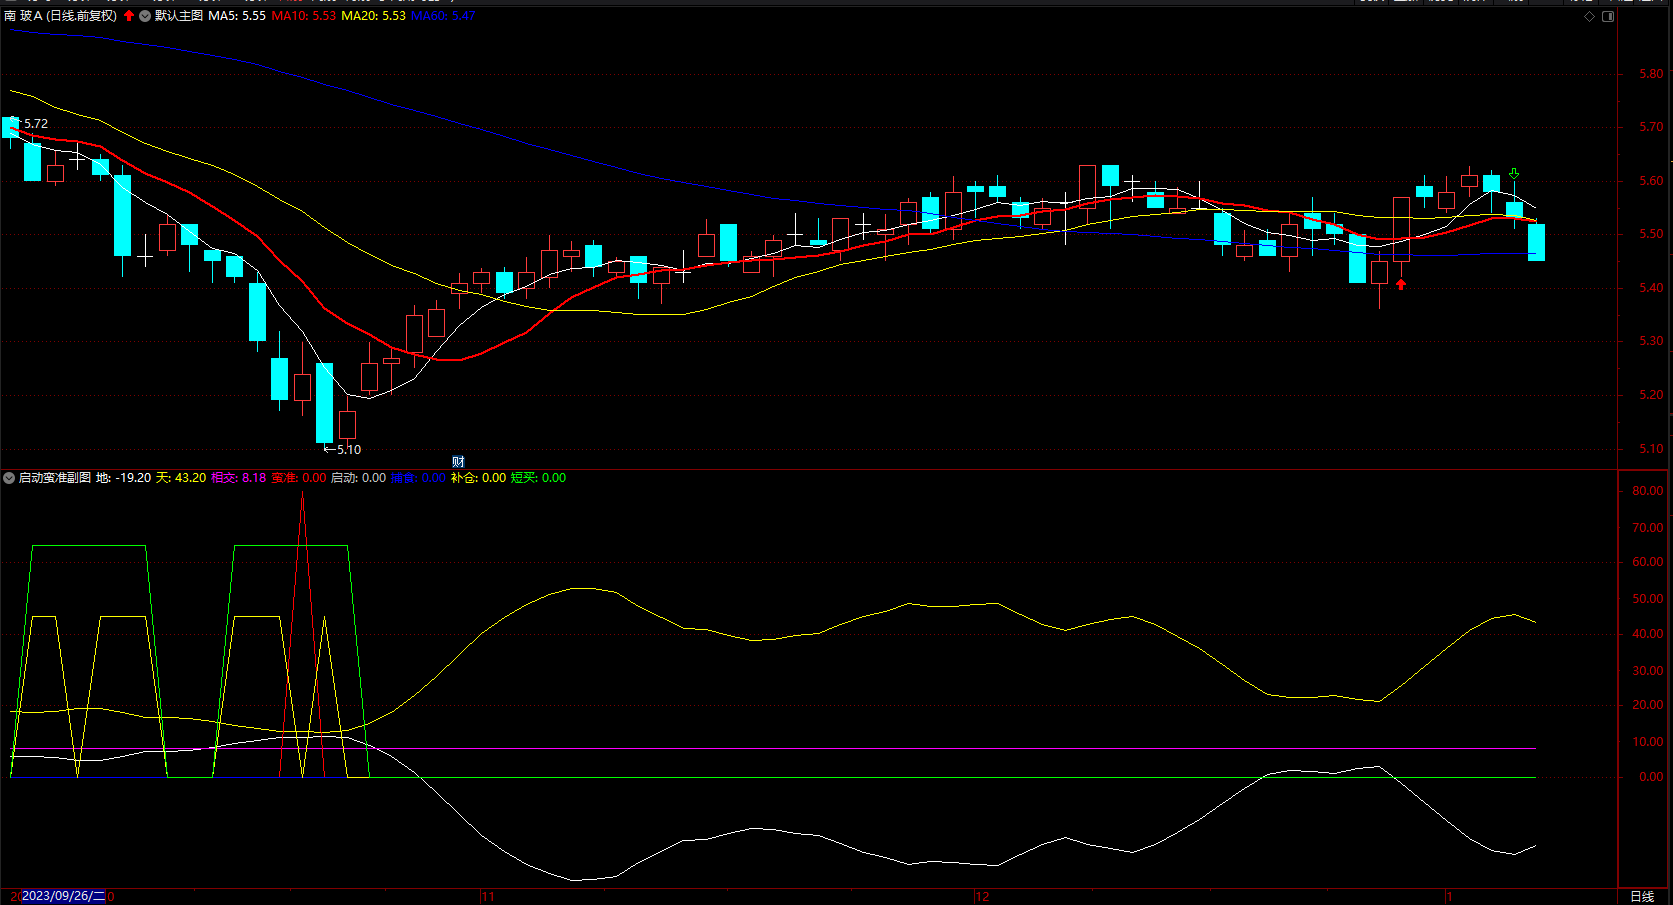Viewport: 1673px width, 905px height.
Task: Click the month 11 marker on the time axis
Action: 488,896
